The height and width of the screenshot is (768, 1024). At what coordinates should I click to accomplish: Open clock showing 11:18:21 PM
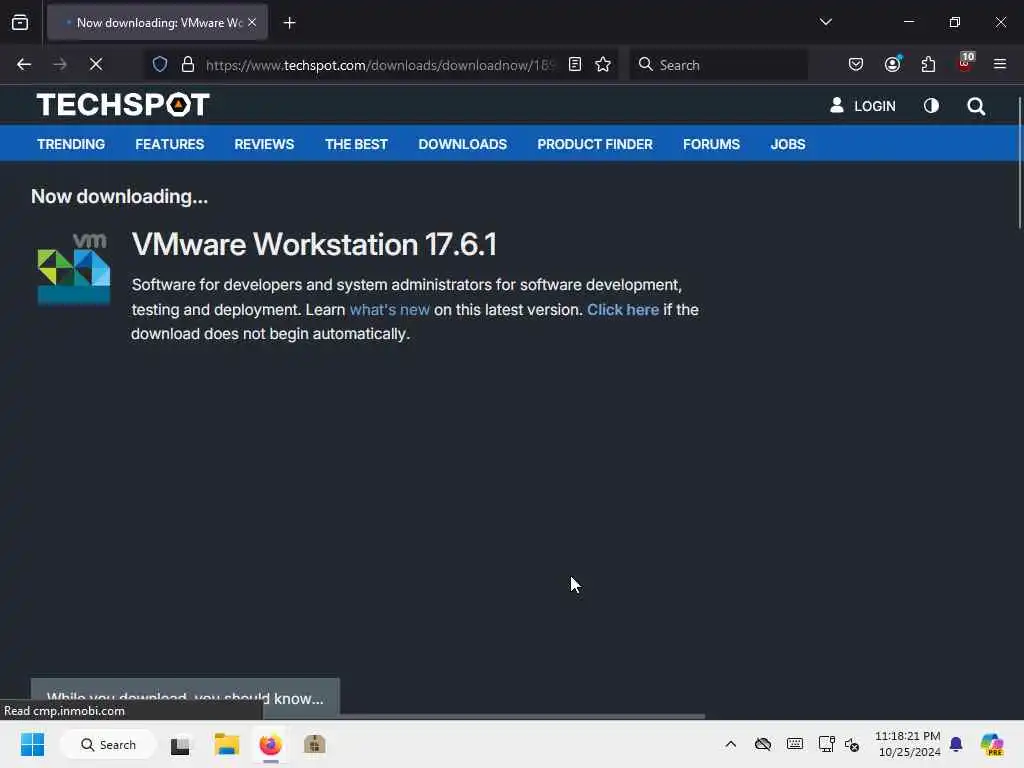(908, 744)
